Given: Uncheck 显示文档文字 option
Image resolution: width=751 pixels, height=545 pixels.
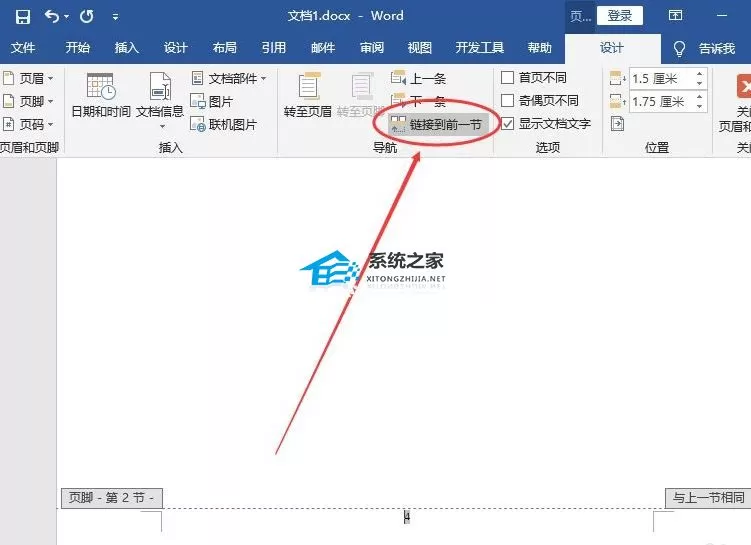Looking at the screenshot, I should coord(507,124).
